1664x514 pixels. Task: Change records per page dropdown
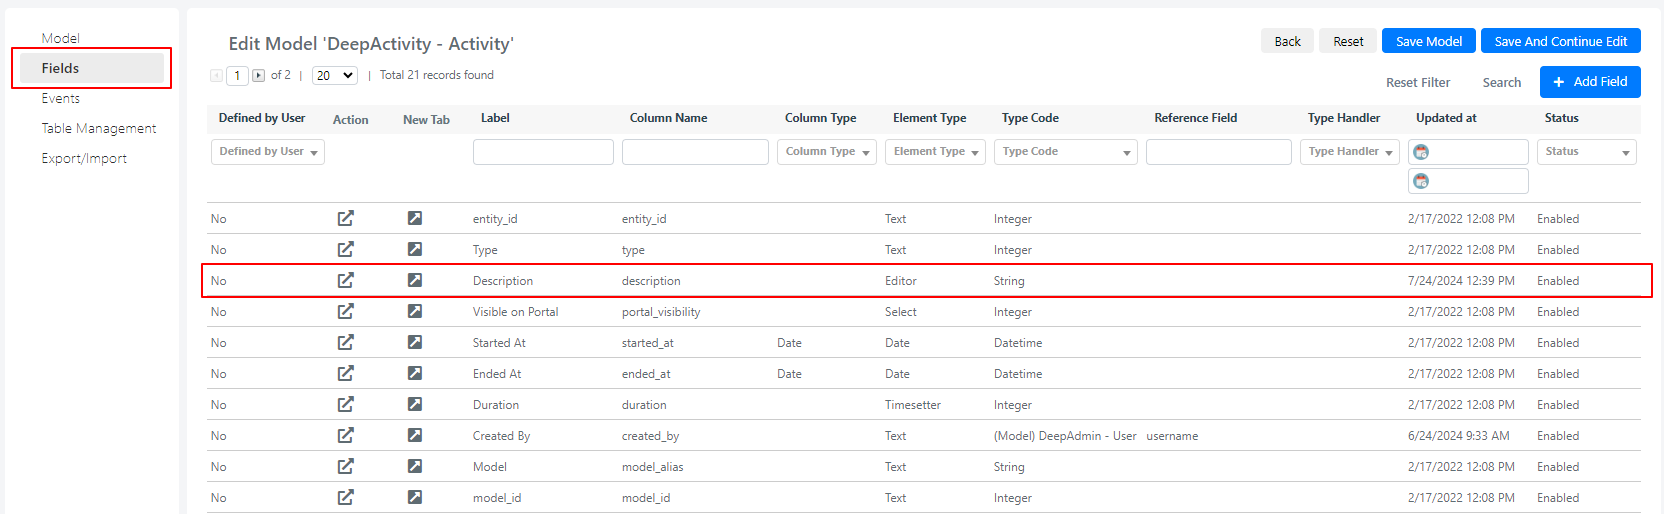pos(335,75)
